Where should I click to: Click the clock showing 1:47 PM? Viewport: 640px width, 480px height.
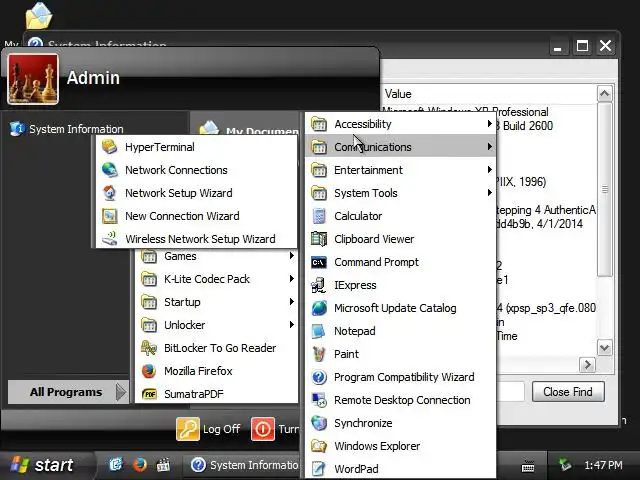[x=603, y=465]
